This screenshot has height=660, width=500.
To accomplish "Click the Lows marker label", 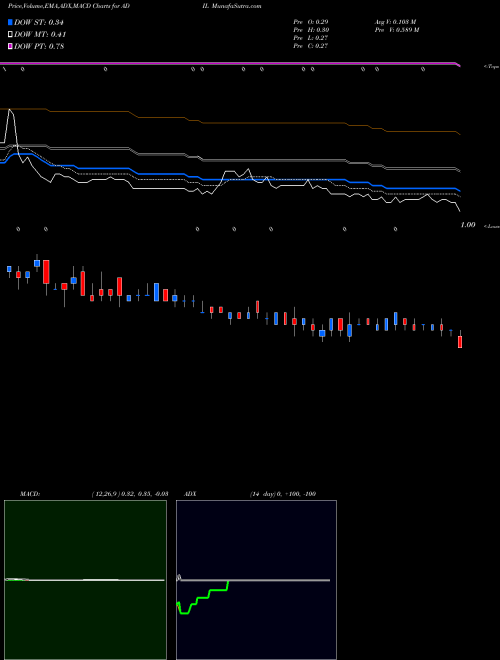I will coord(492,226).
